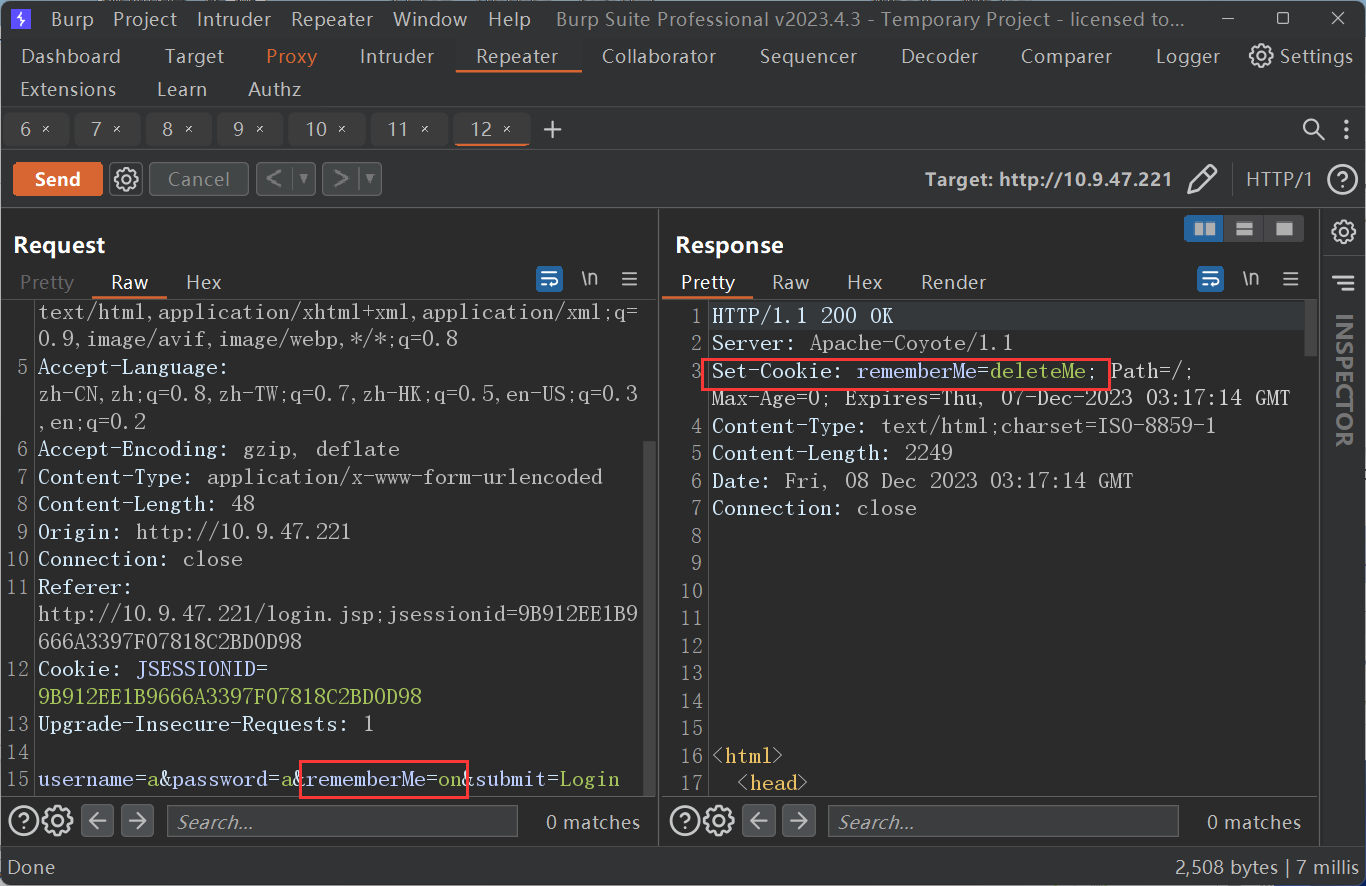1366x886 pixels.
Task: Open the Intruder menu
Action: coord(234,19)
